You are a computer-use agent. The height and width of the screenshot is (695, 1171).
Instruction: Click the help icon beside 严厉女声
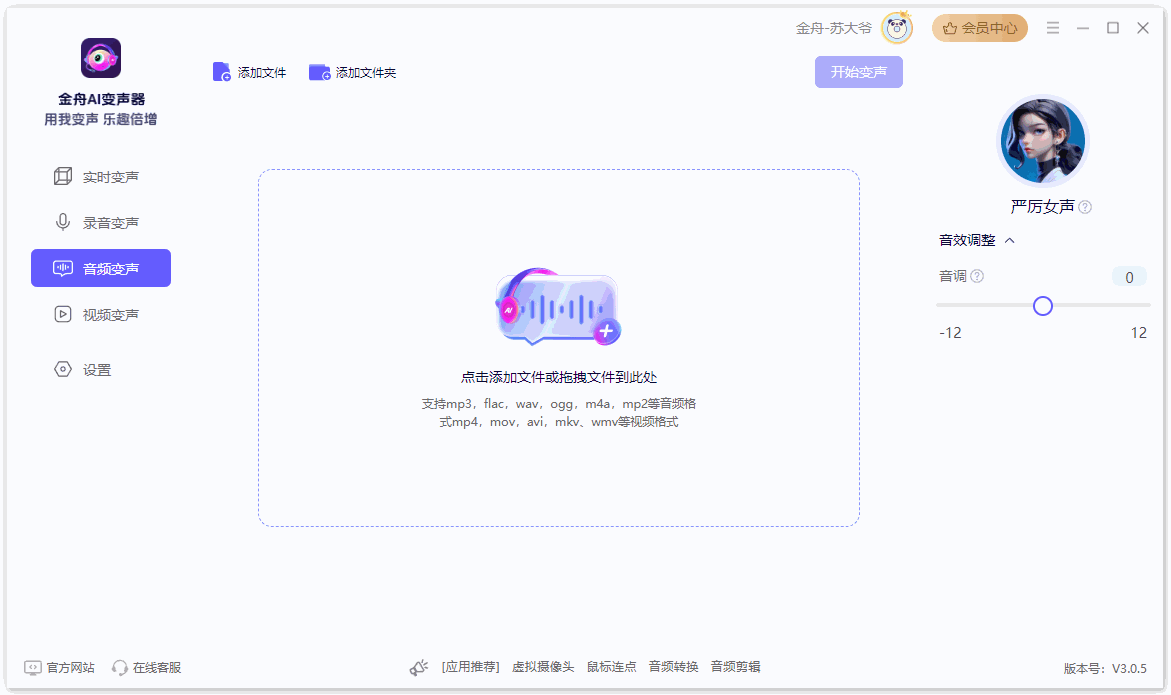(1085, 207)
